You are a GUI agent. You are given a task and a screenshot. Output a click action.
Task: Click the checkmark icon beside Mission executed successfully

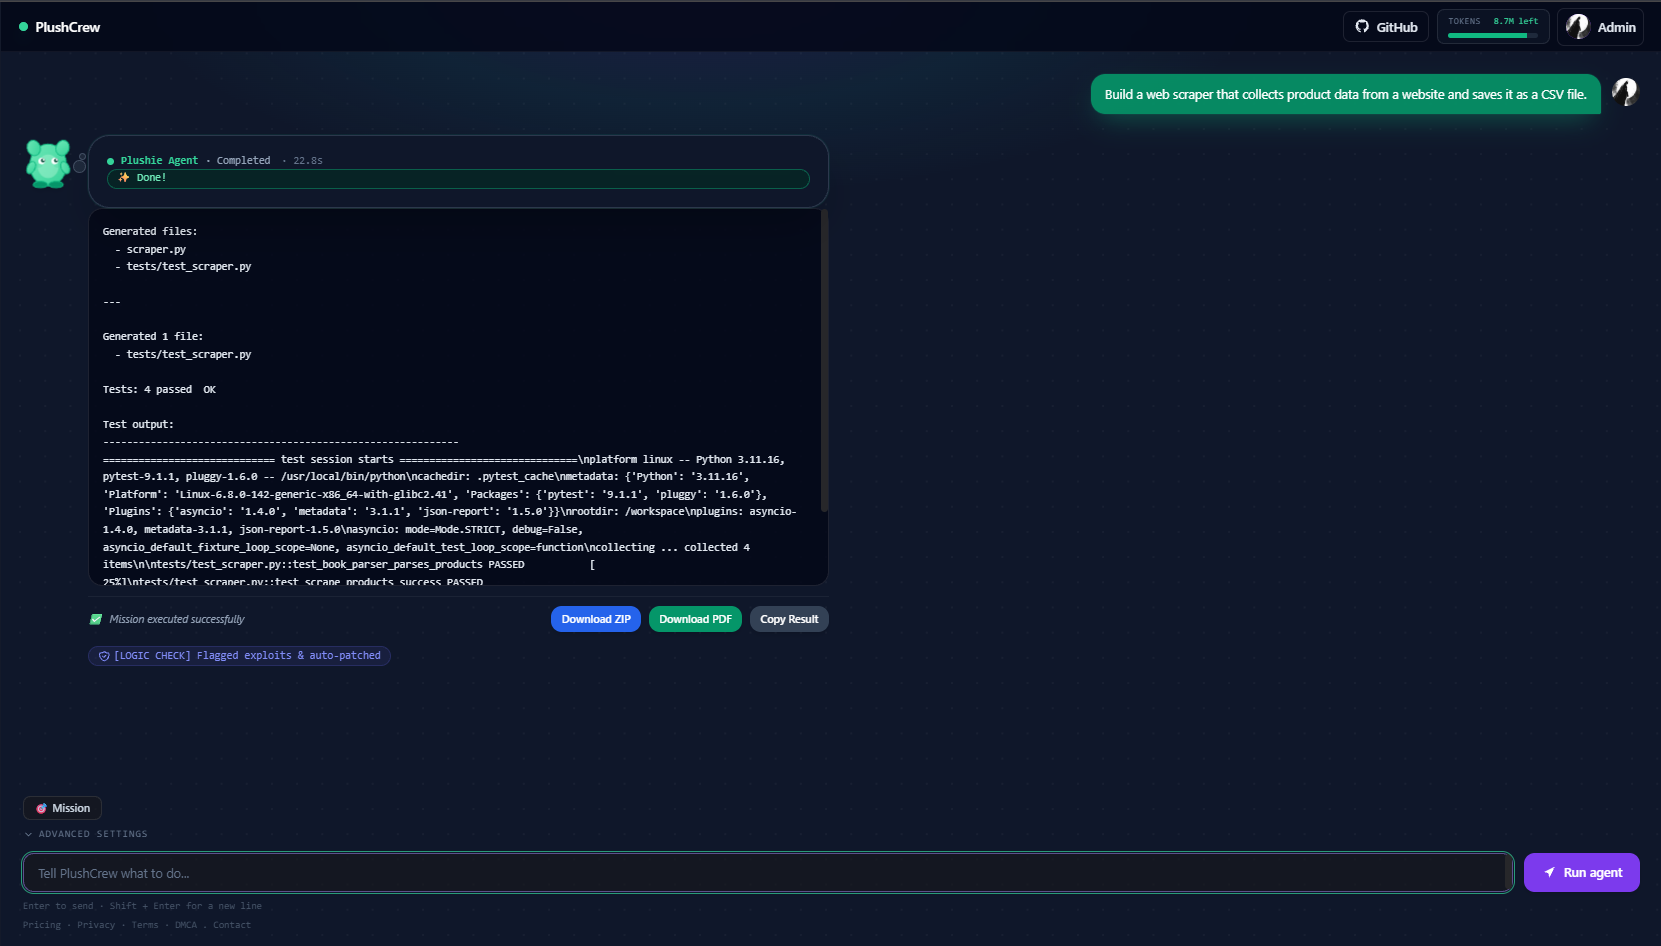[96, 619]
